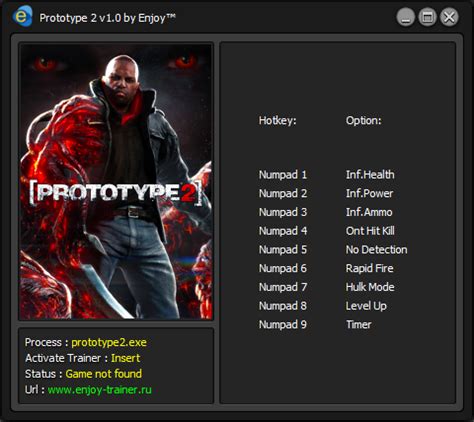Click the 'Timer' option

click(358, 325)
